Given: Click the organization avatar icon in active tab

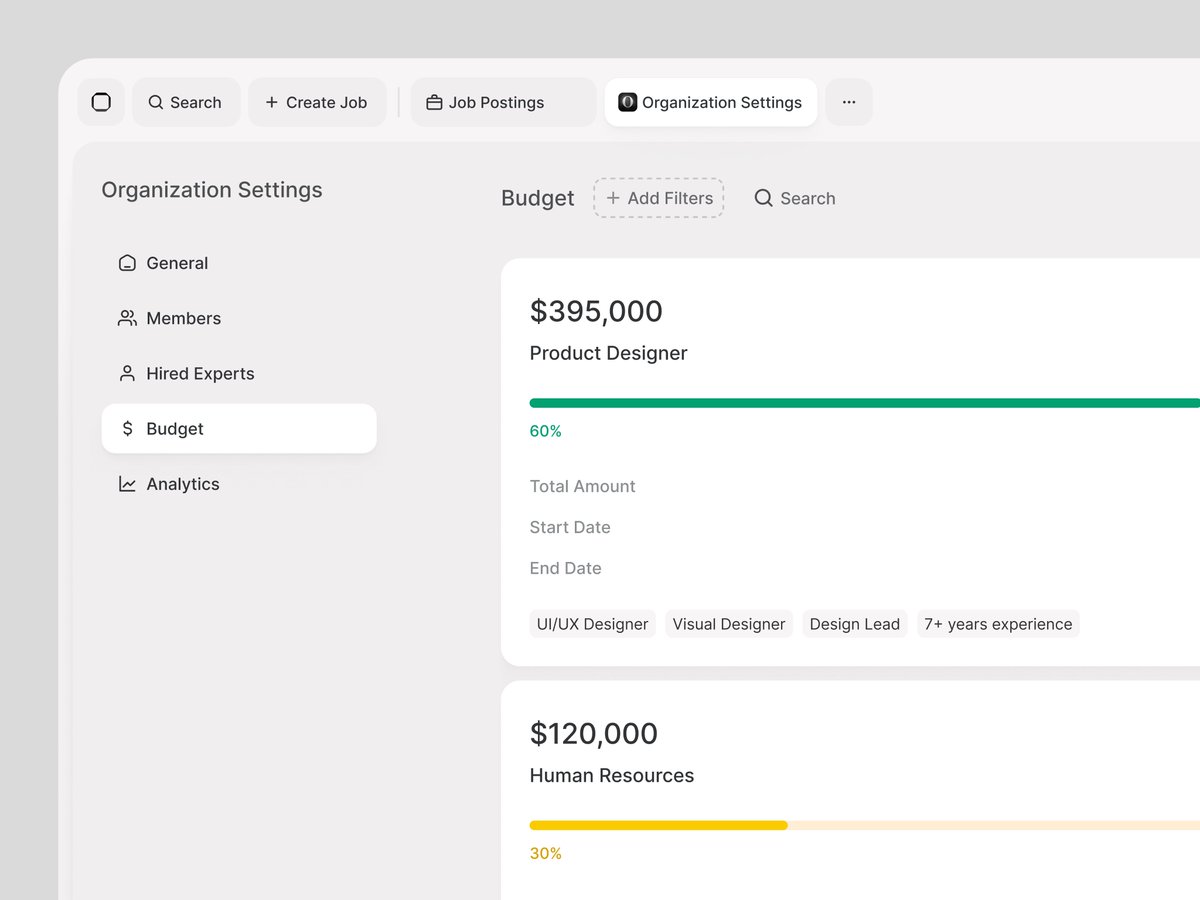Looking at the screenshot, I should pyautogui.click(x=627, y=102).
